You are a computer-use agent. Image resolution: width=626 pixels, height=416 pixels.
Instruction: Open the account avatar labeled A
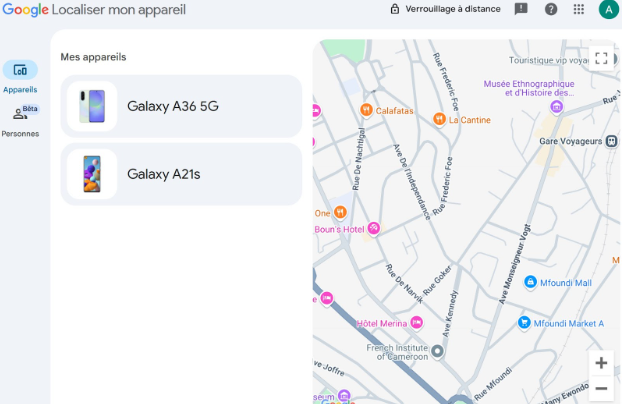608,9
